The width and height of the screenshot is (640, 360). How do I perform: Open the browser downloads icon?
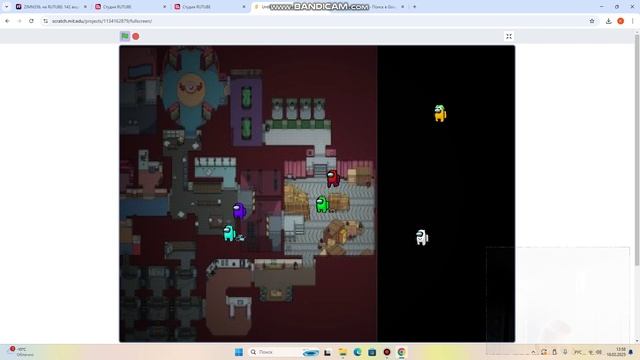click(x=609, y=21)
